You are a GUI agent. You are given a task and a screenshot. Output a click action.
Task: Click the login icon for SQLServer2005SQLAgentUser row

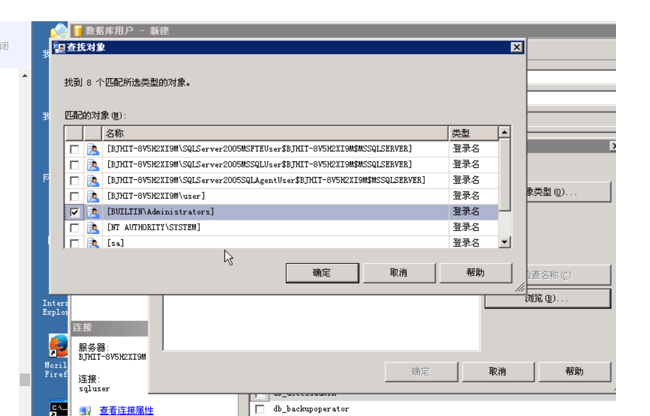93,181
